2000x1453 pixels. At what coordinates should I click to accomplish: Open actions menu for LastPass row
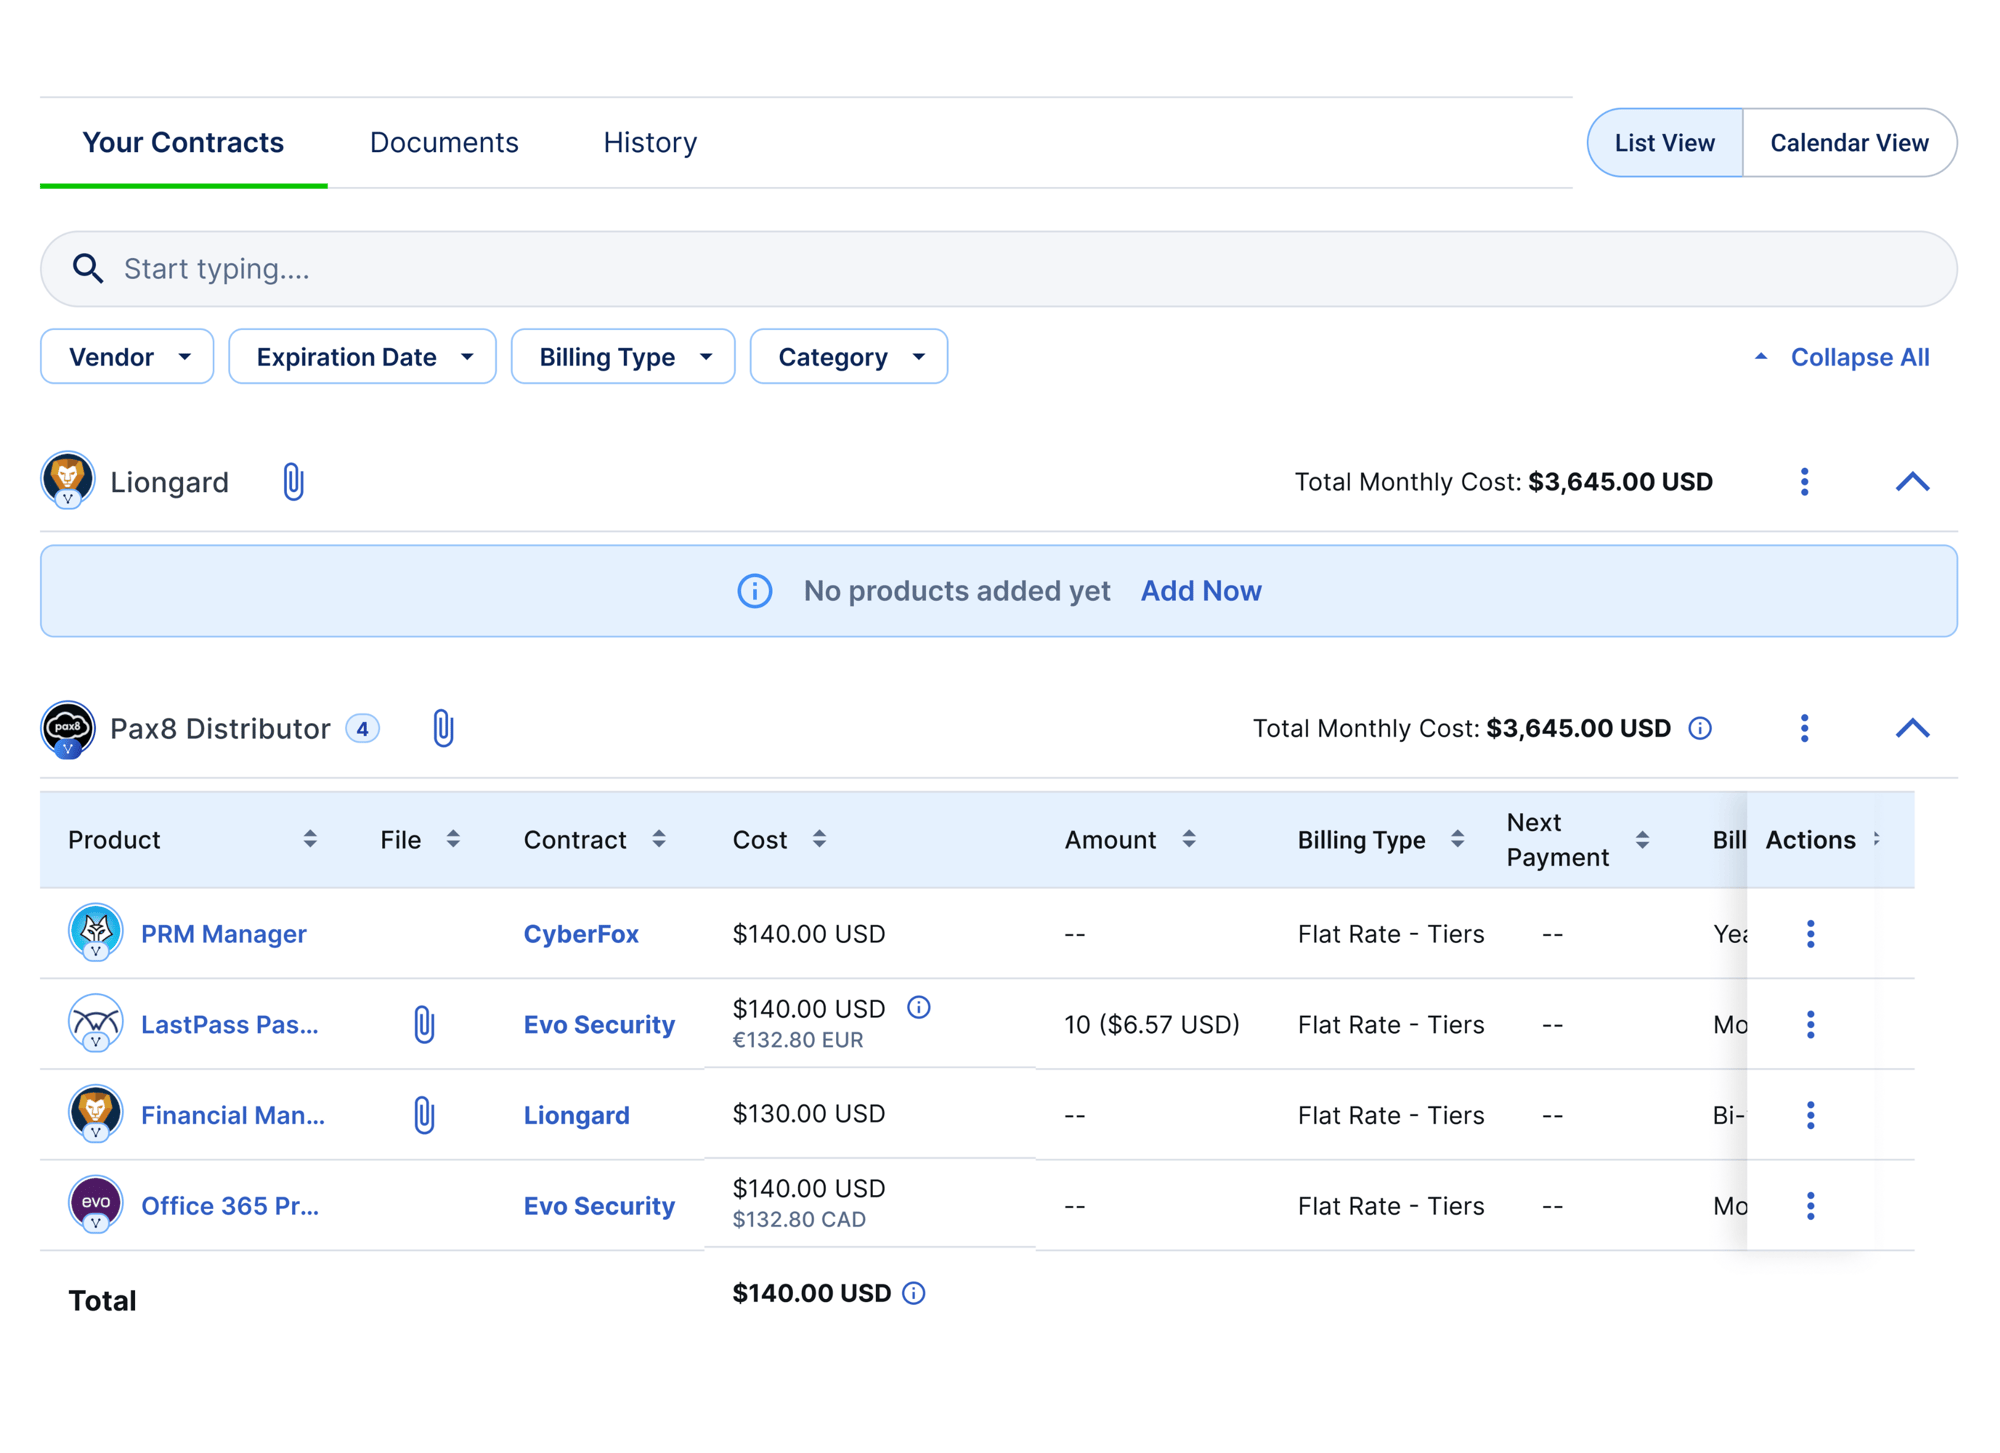[1811, 1024]
